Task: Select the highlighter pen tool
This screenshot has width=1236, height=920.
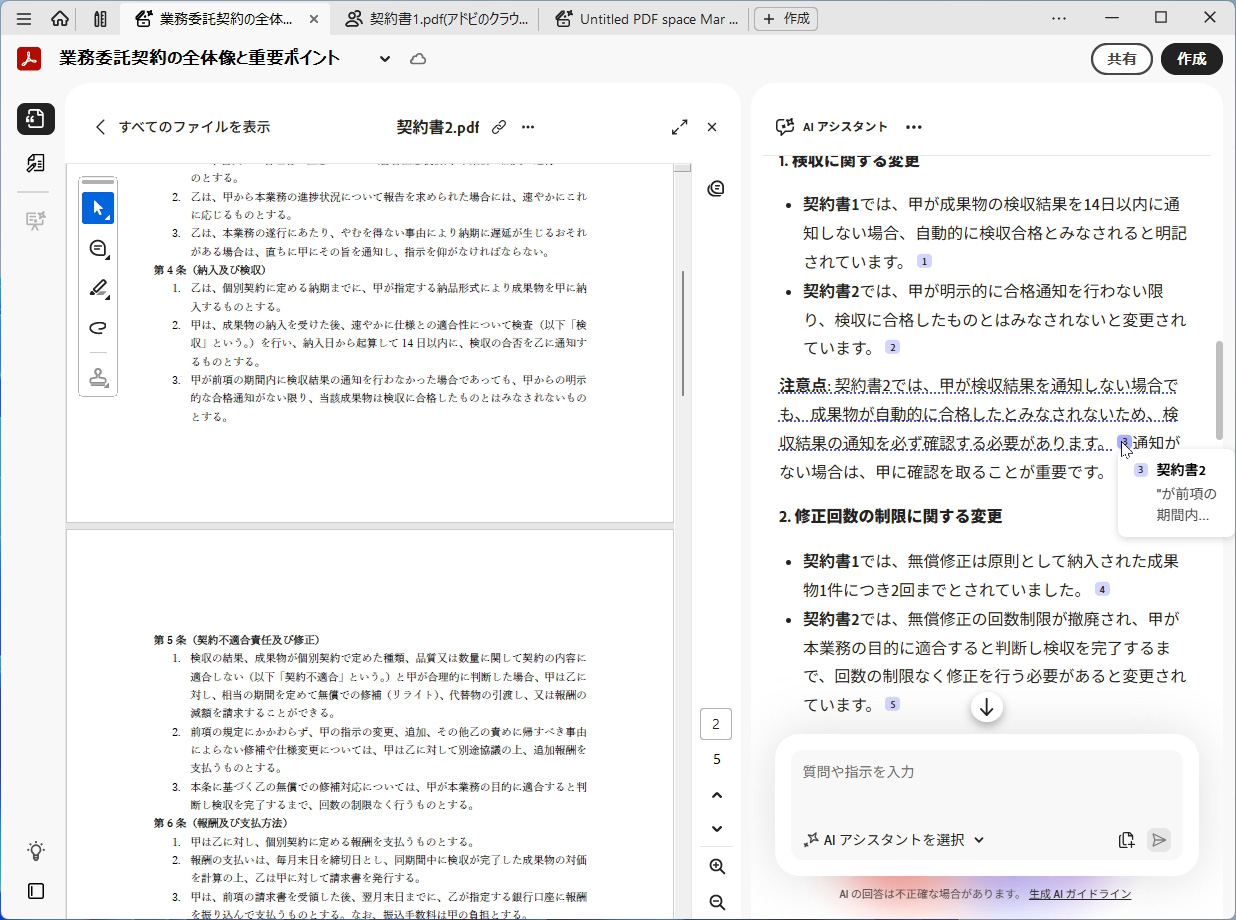Action: [x=98, y=289]
